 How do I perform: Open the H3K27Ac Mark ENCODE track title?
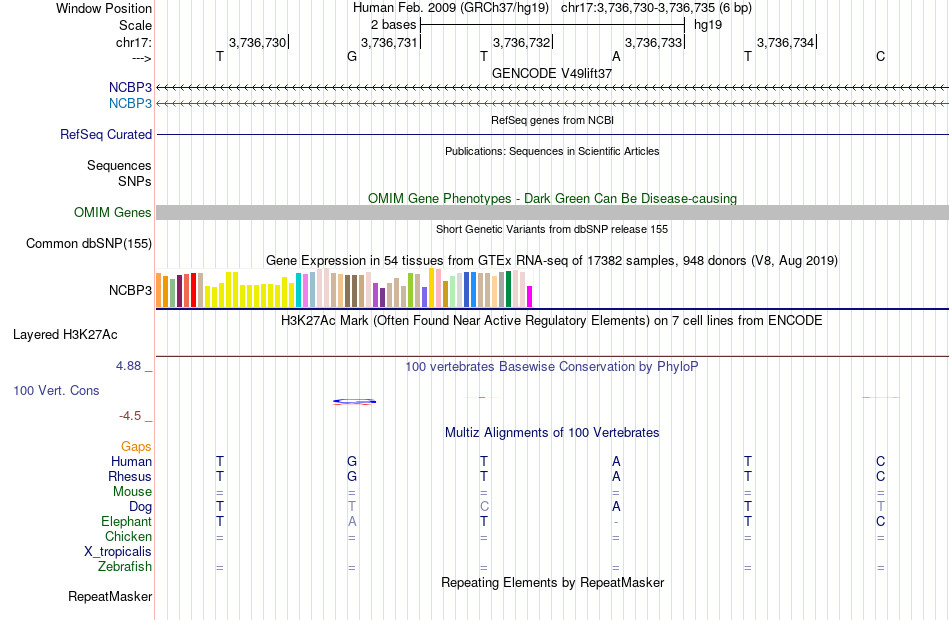[552, 321]
